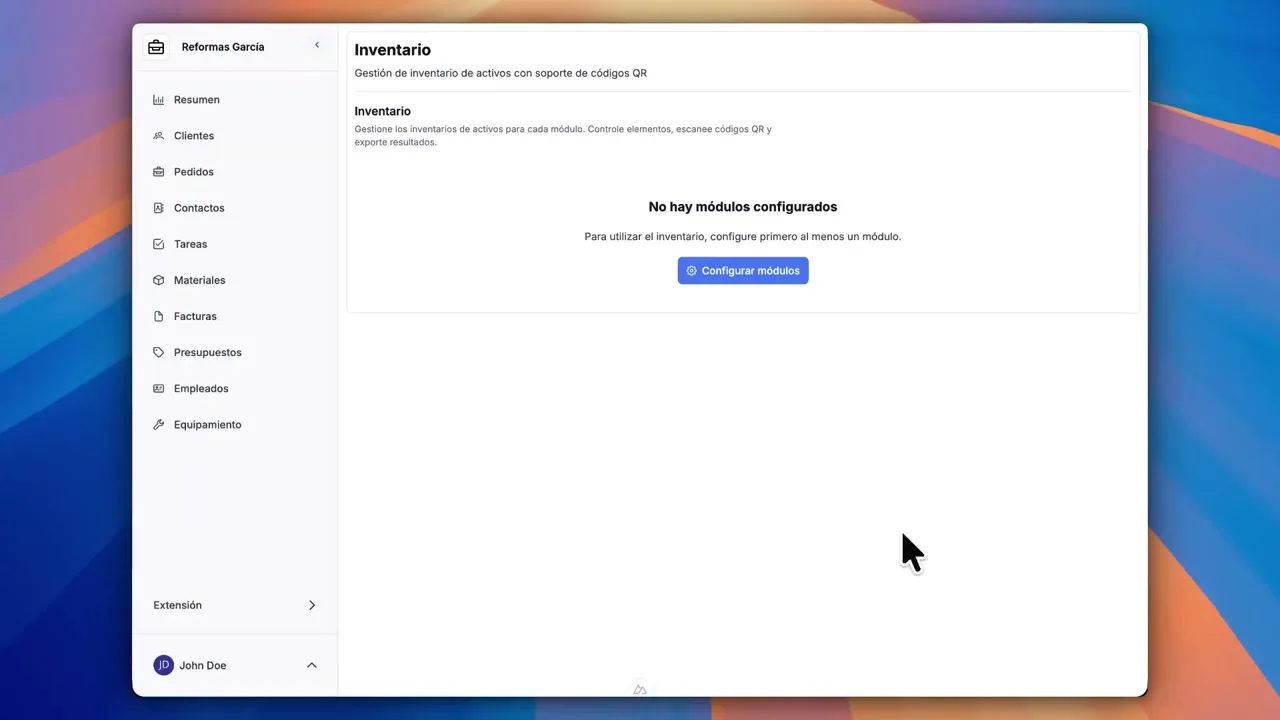This screenshot has height=720, width=1280.
Task: Open Contactos via its contact book icon
Action: coord(160,207)
